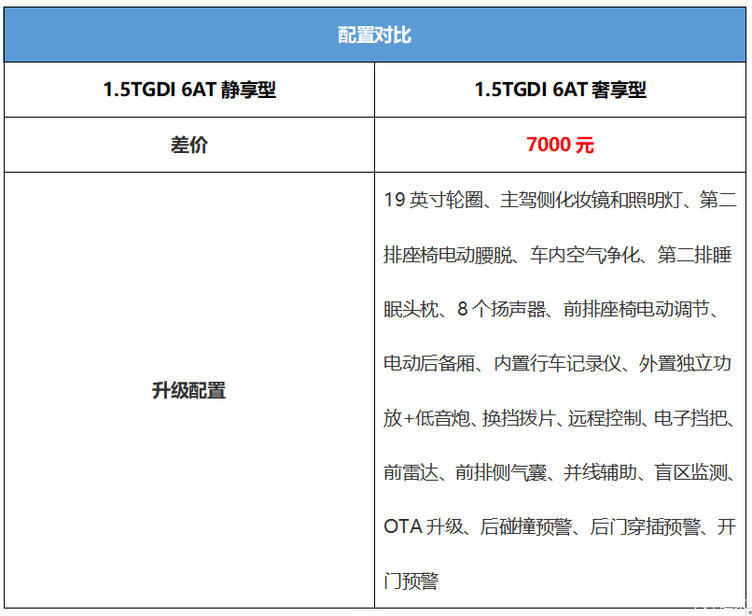Click the line starting with 前雷达
752x616 pixels.
tap(559, 473)
